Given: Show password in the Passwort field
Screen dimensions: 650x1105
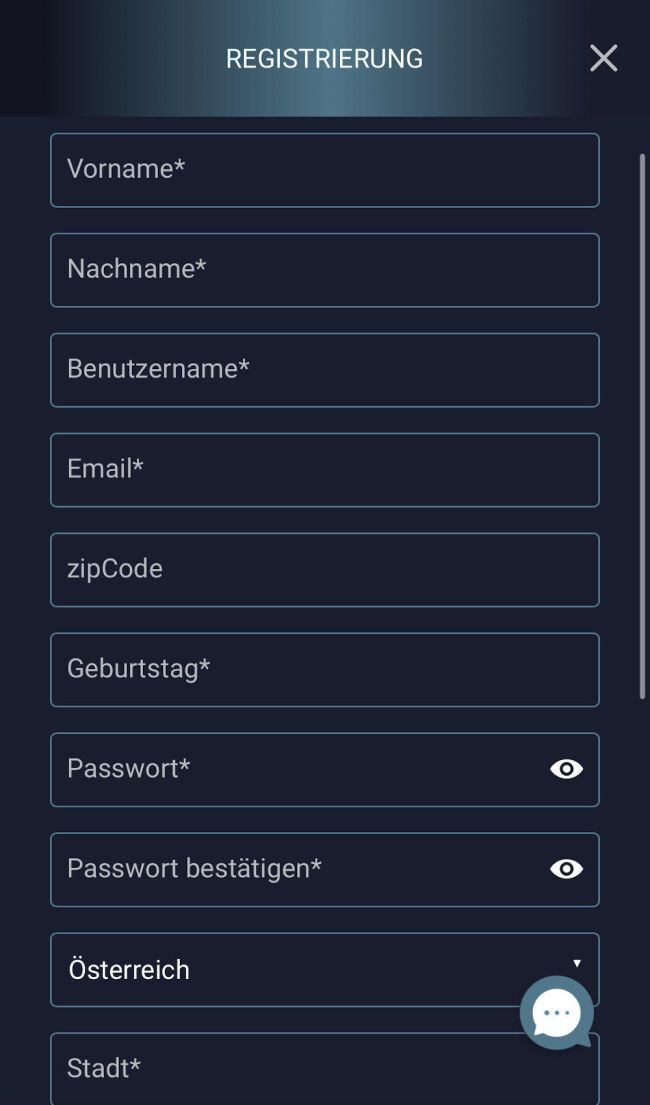Looking at the screenshot, I should (566, 769).
